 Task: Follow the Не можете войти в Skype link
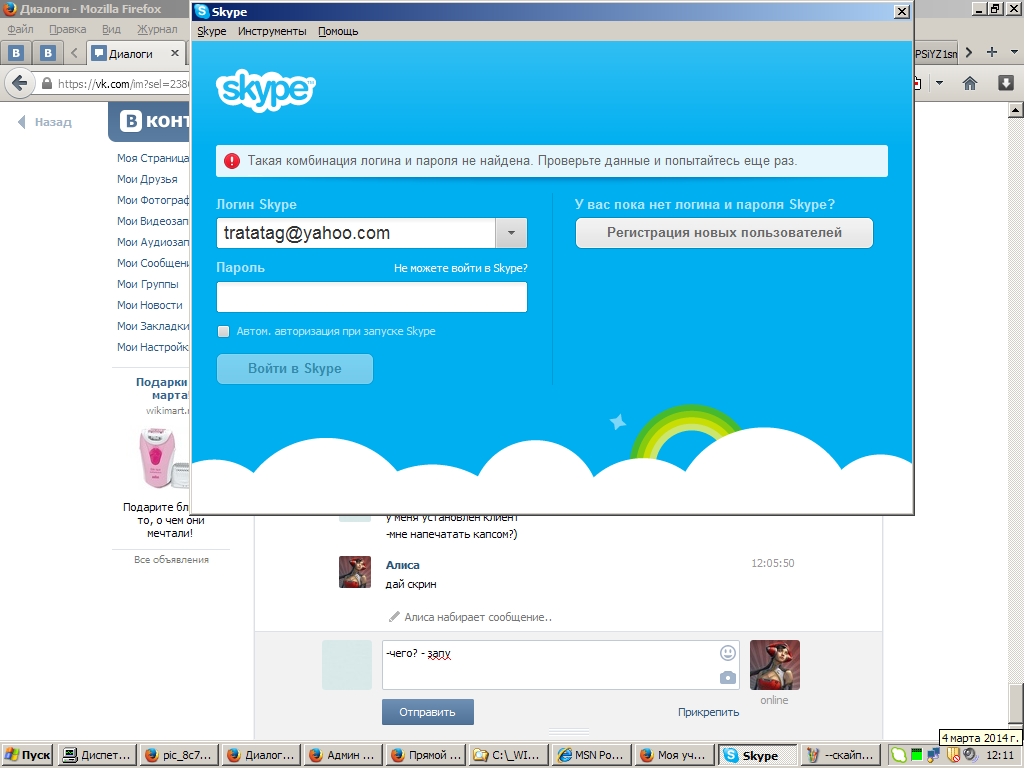pos(460,268)
